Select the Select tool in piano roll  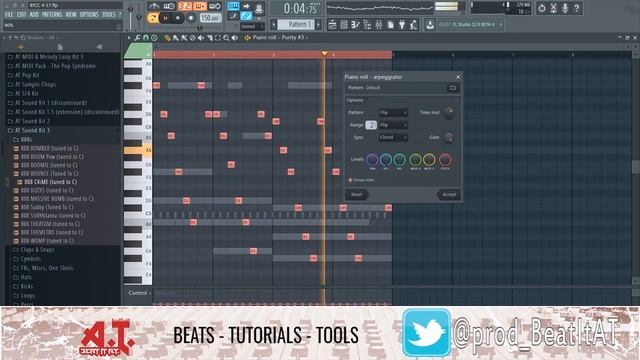(218, 38)
